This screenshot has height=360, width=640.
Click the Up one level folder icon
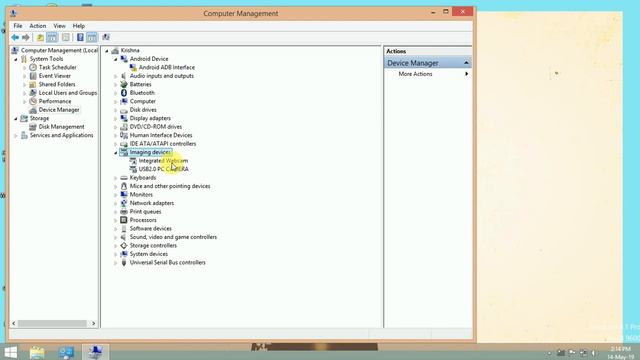[40, 38]
